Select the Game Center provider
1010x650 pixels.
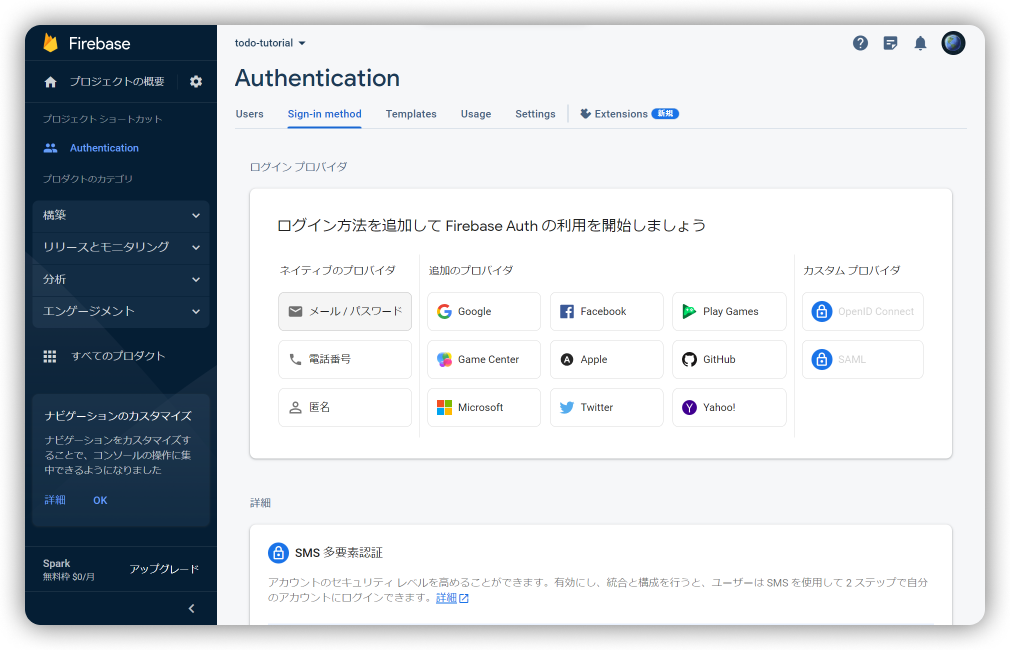pyautogui.click(x=484, y=359)
